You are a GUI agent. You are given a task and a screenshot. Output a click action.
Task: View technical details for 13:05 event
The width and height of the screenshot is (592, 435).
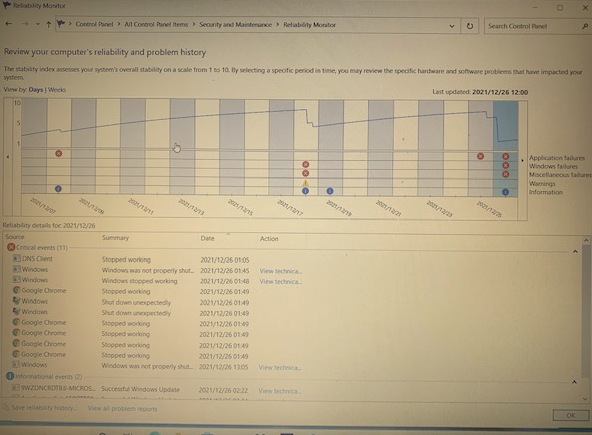coord(280,367)
